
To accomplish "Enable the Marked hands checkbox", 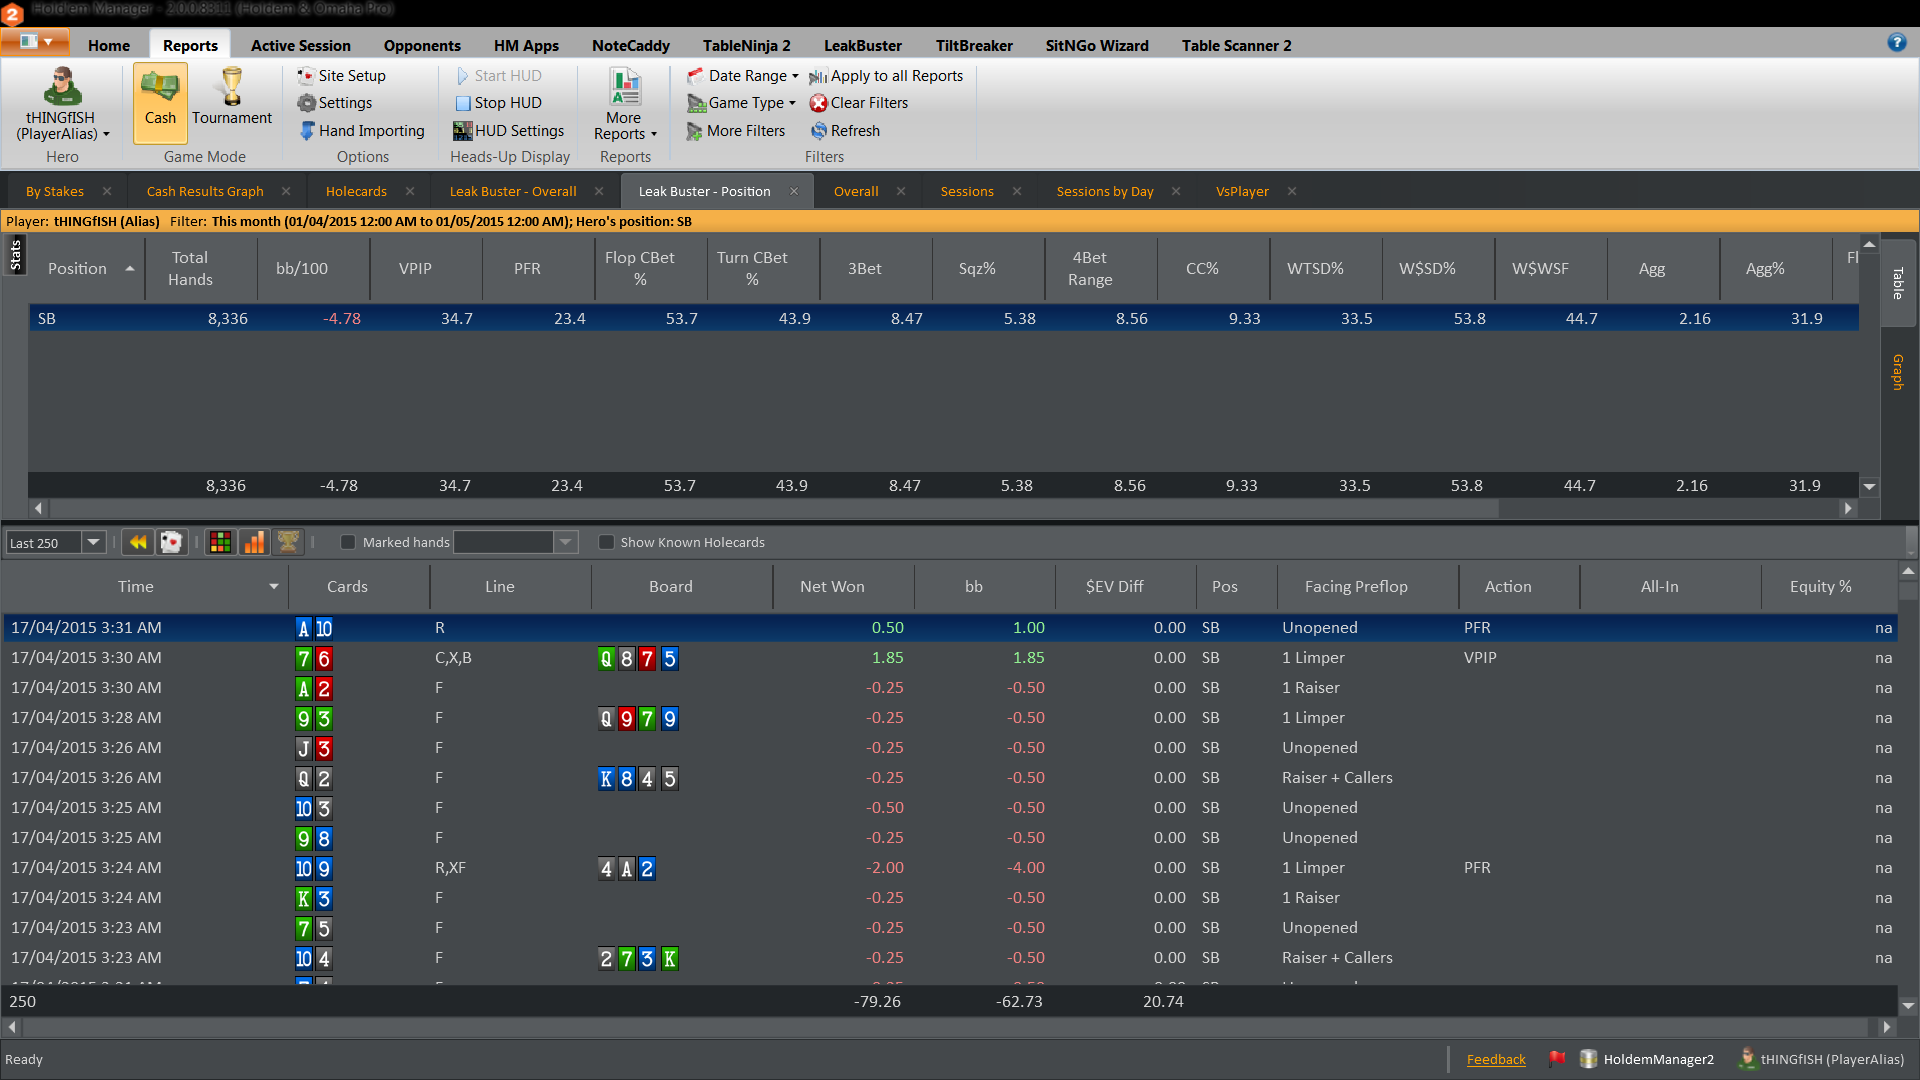I will [348, 542].
